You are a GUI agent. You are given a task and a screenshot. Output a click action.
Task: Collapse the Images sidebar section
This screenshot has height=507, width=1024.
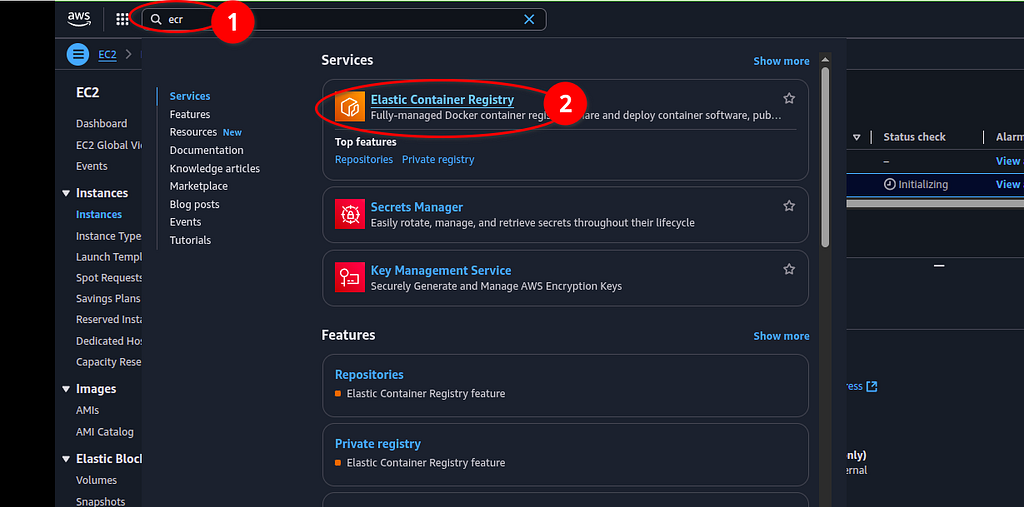point(66,389)
